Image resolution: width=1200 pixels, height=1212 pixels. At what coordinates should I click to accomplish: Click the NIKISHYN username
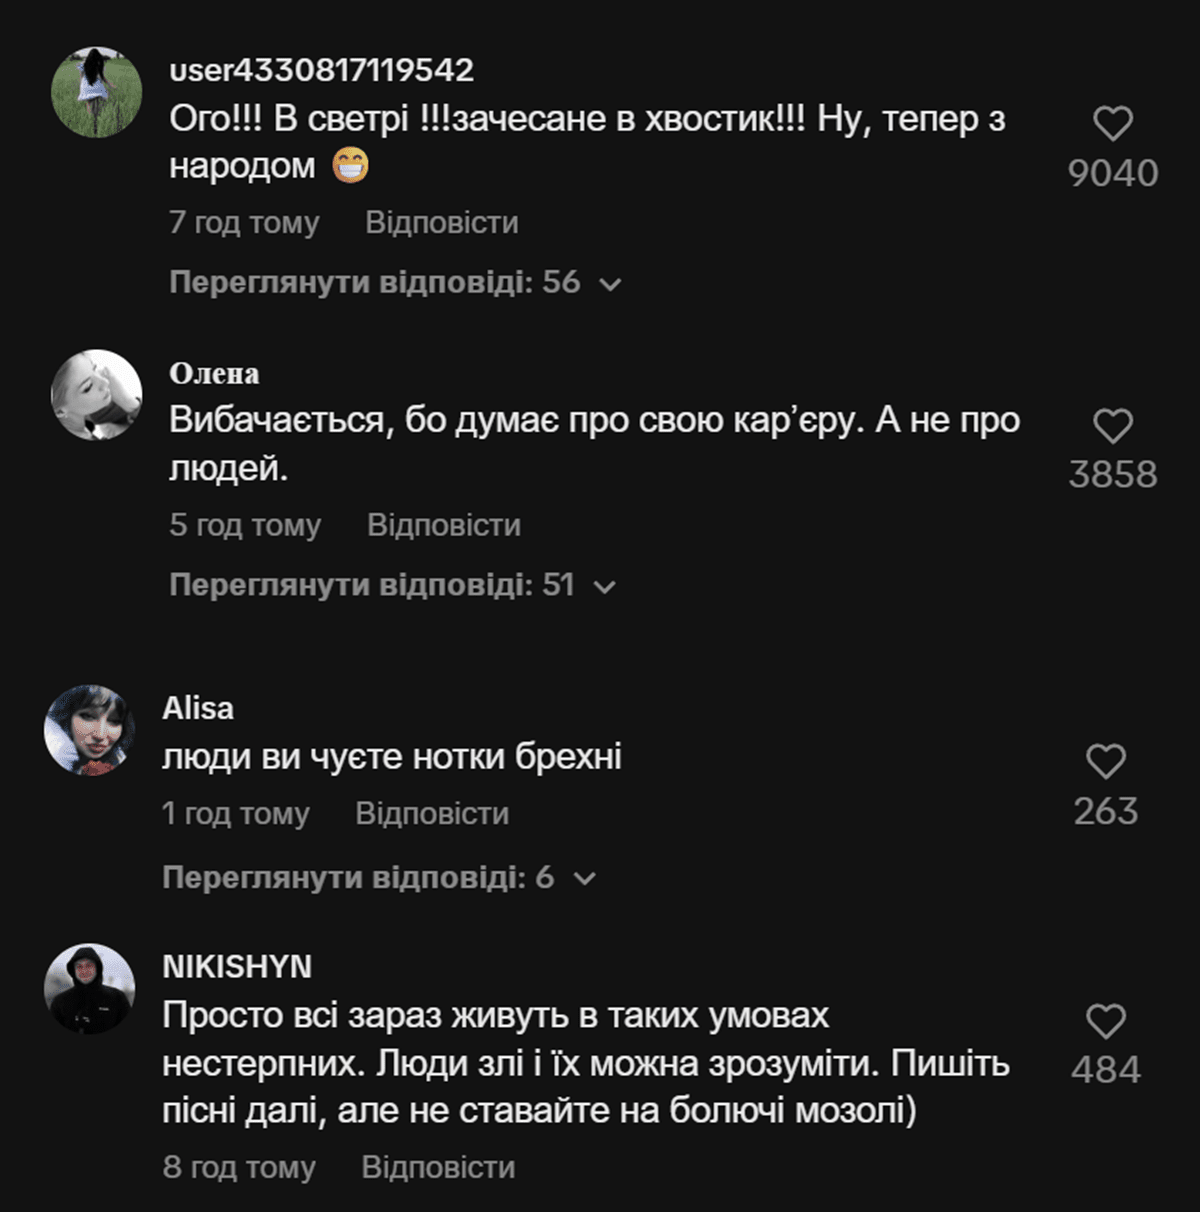point(237,967)
